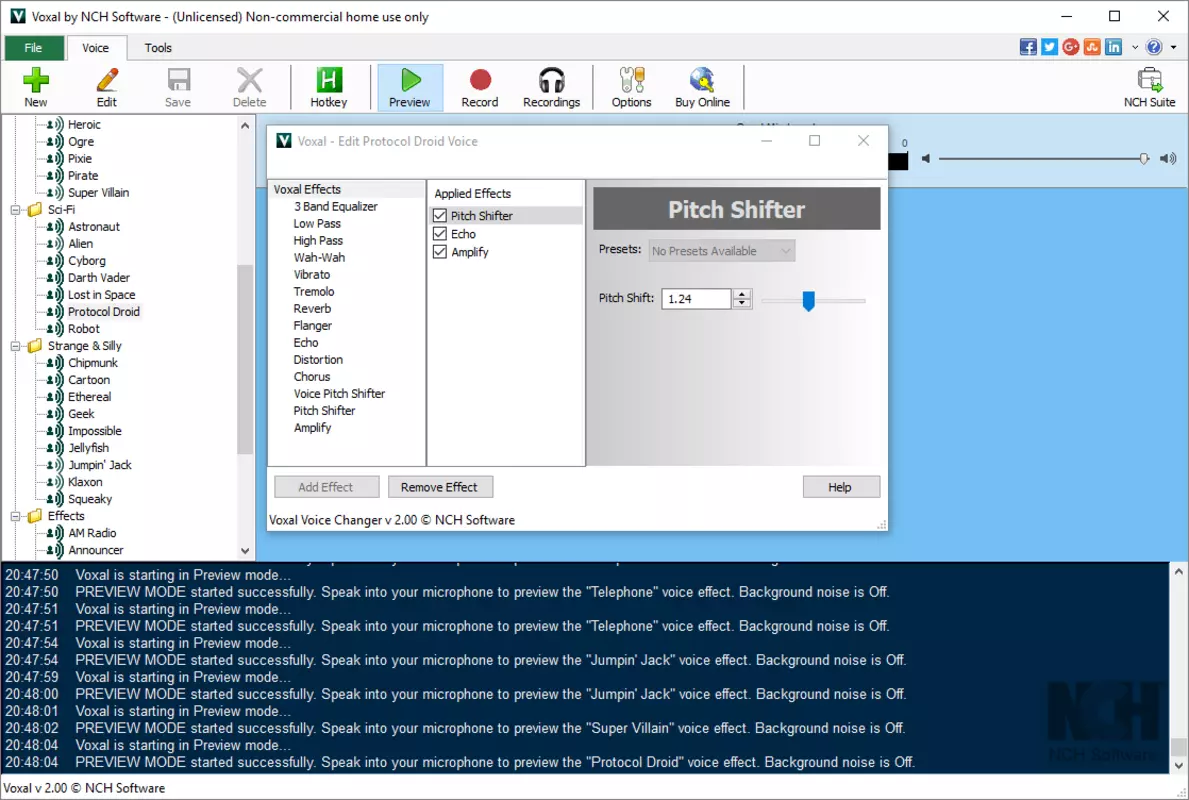
Task: Maximize the Edit Protocol Droid Voice dialog
Action: coord(814,140)
